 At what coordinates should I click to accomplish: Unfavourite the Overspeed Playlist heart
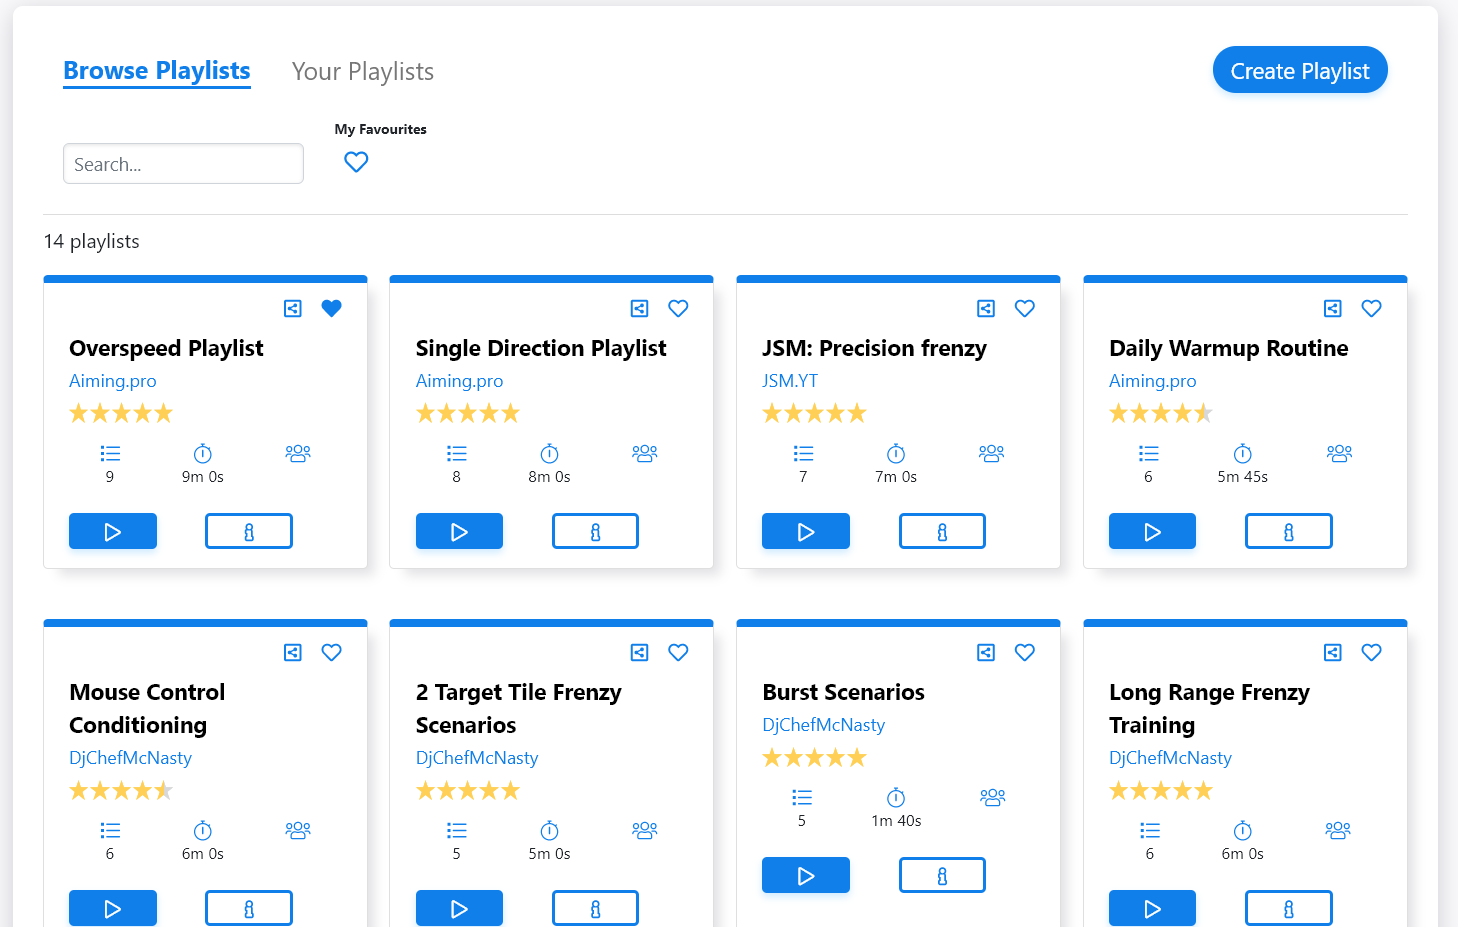click(332, 309)
